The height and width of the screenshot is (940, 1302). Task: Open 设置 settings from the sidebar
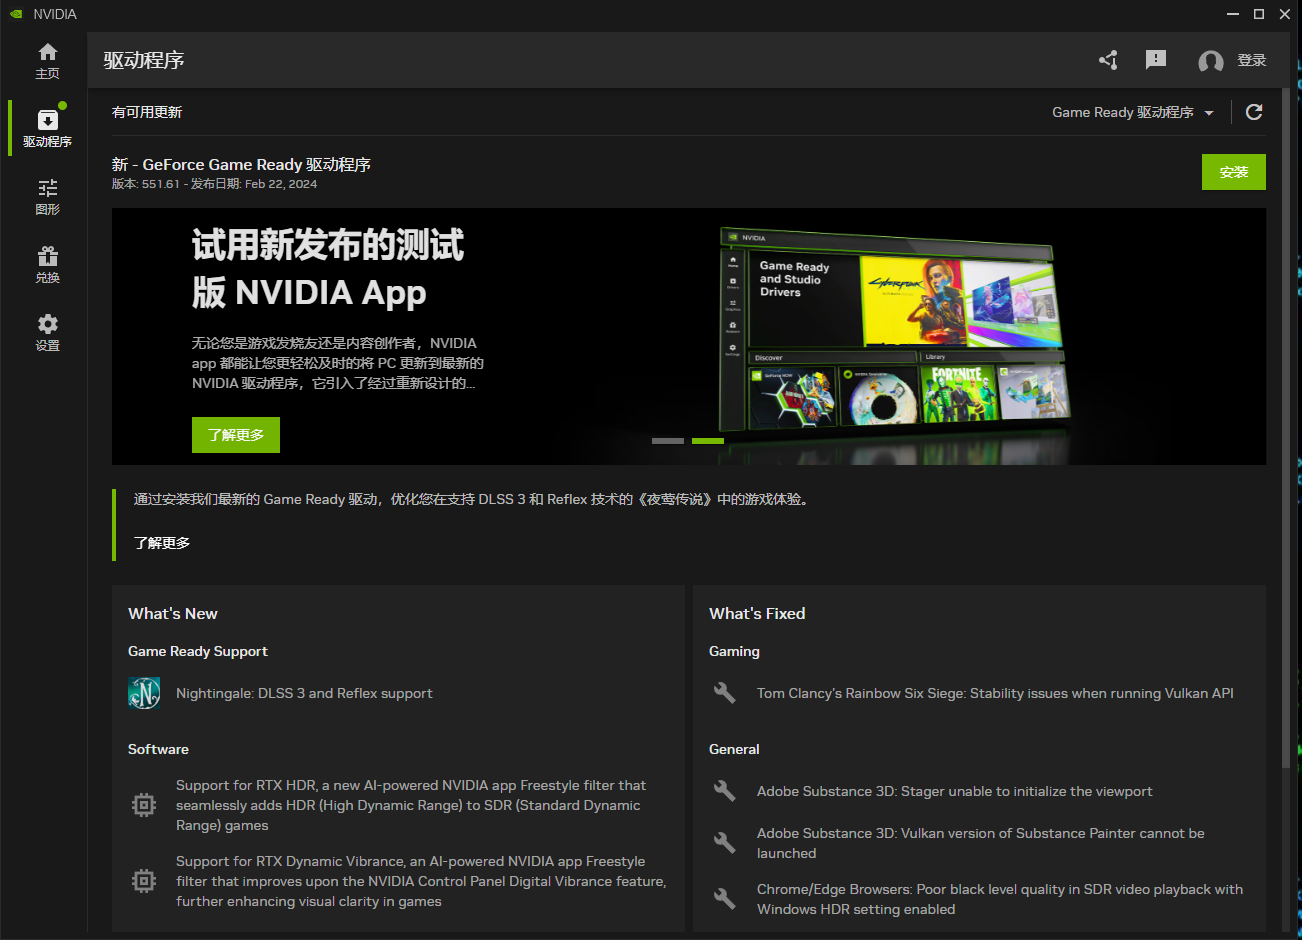[47, 333]
